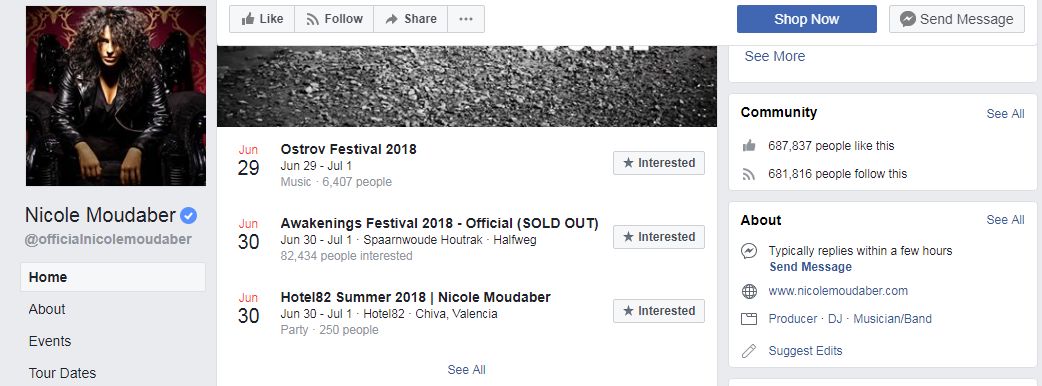Like the Nicole Moudaber page

(262, 19)
